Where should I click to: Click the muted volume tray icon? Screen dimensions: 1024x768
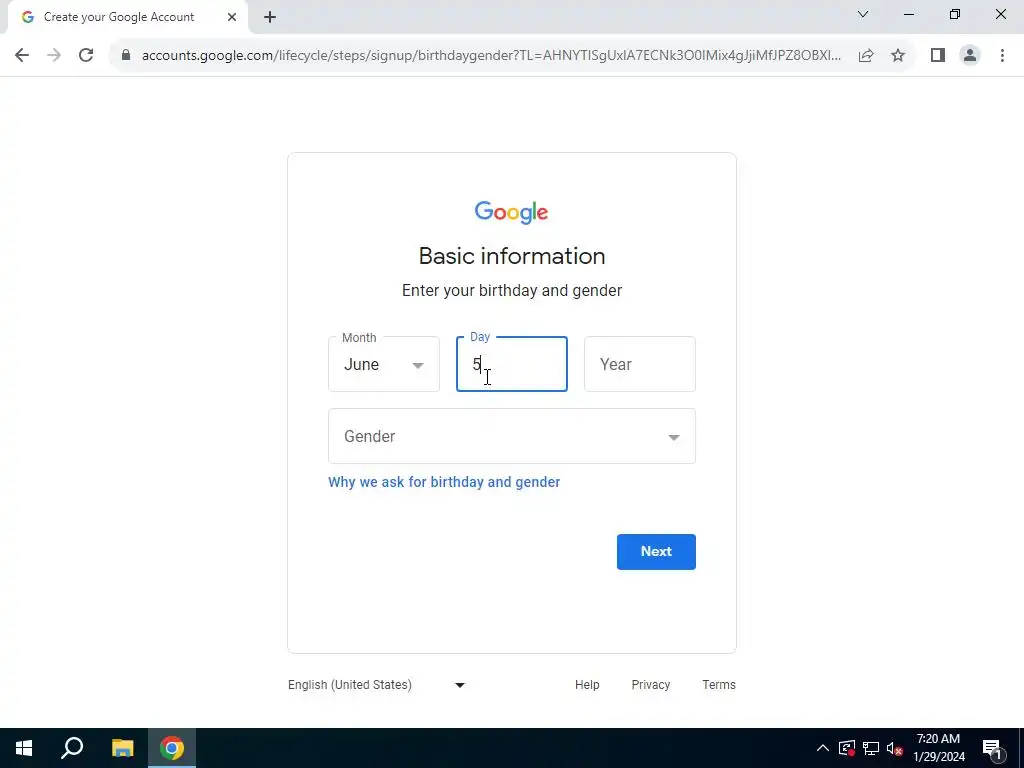pos(894,748)
